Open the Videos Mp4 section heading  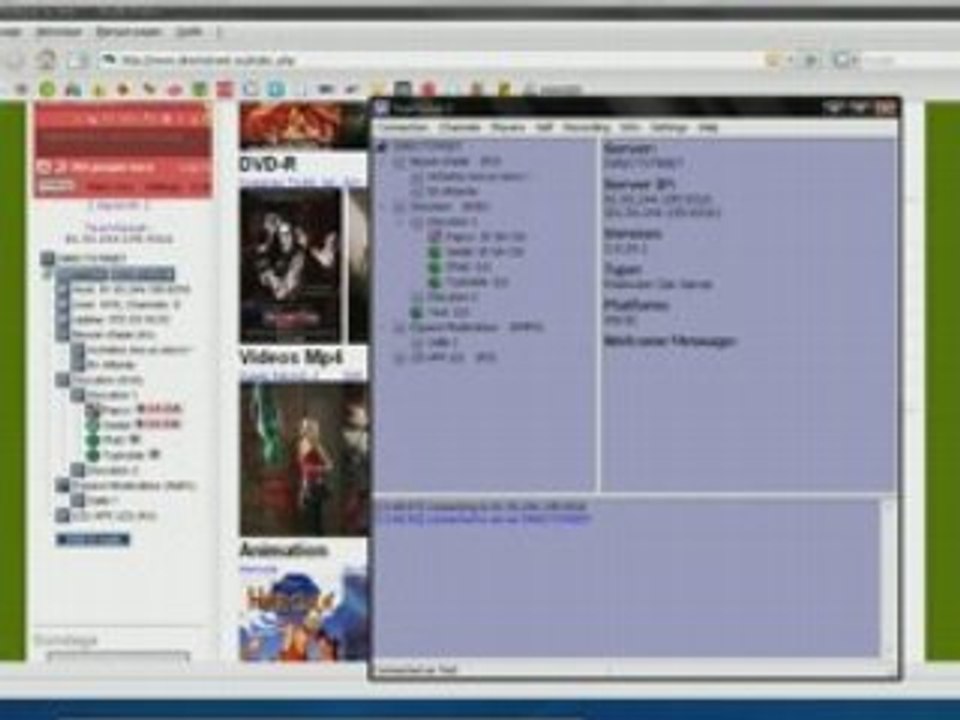pyautogui.click(x=290, y=357)
